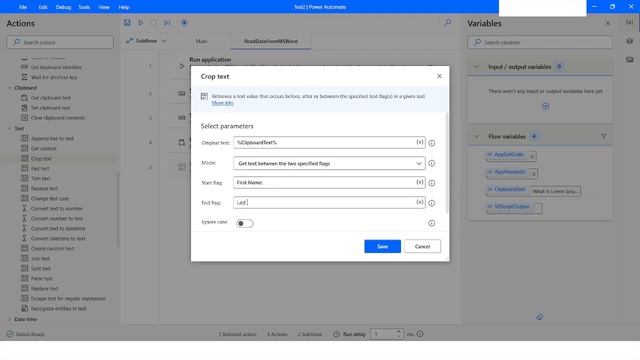Click the Run delay value field
Viewport: 640px width, 360px height.
pyautogui.click(x=383, y=334)
